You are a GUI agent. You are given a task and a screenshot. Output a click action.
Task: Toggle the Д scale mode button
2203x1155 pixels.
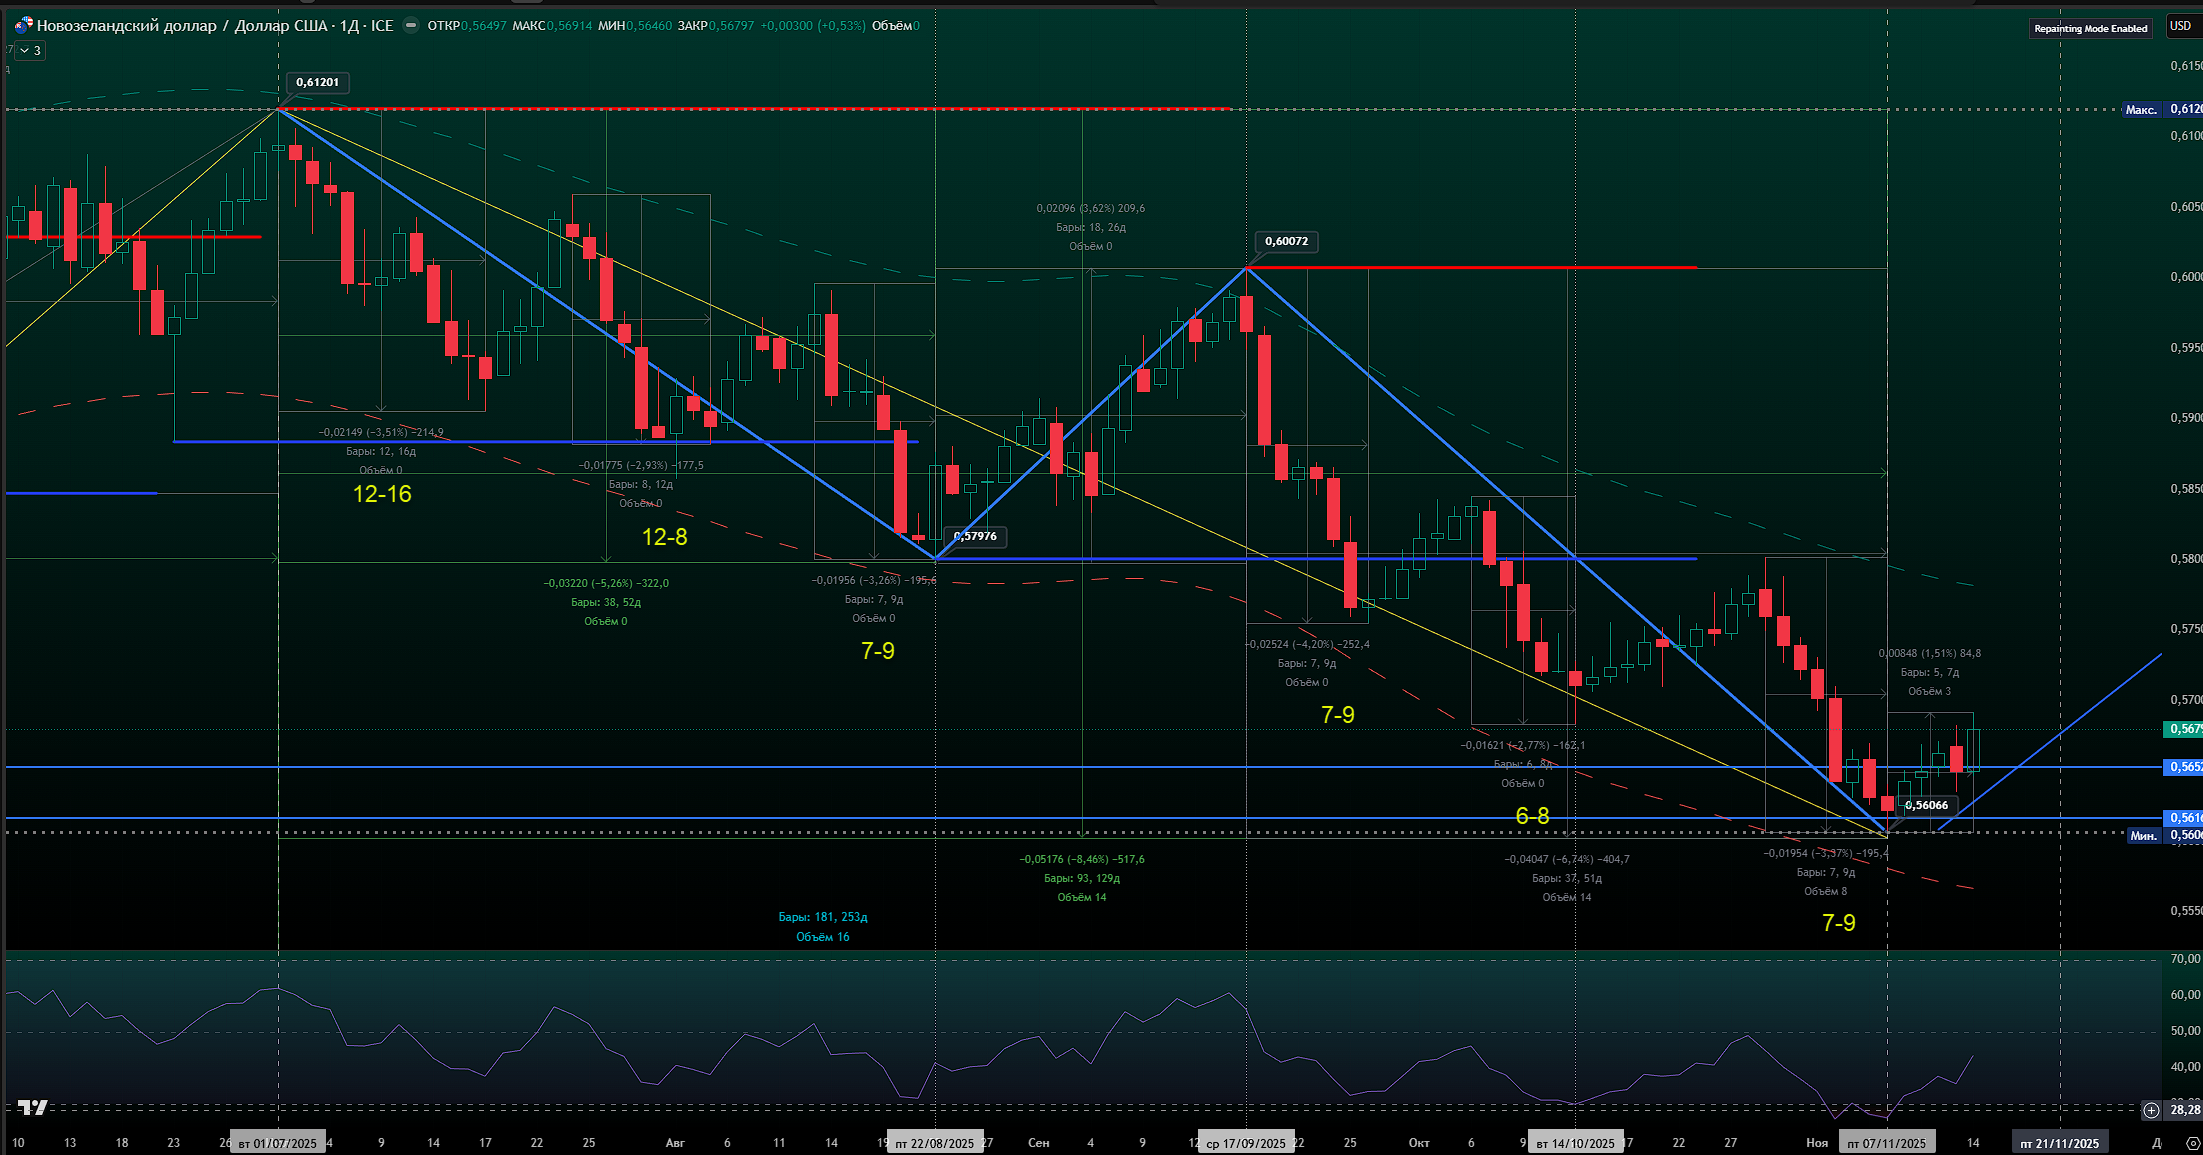coord(2156,1142)
